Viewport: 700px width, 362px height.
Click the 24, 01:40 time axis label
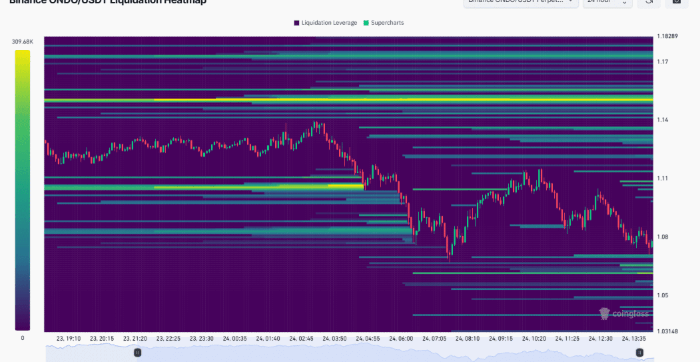pyautogui.click(x=268, y=339)
